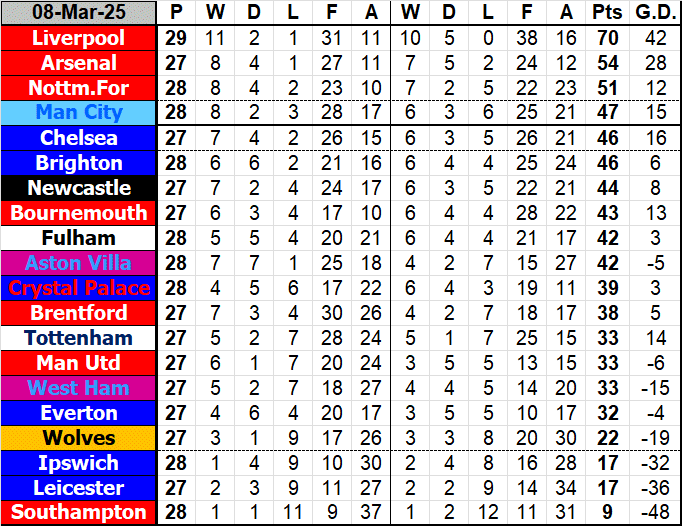Select the West Ham team name
The image size is (682, 526).
(79, 388)
